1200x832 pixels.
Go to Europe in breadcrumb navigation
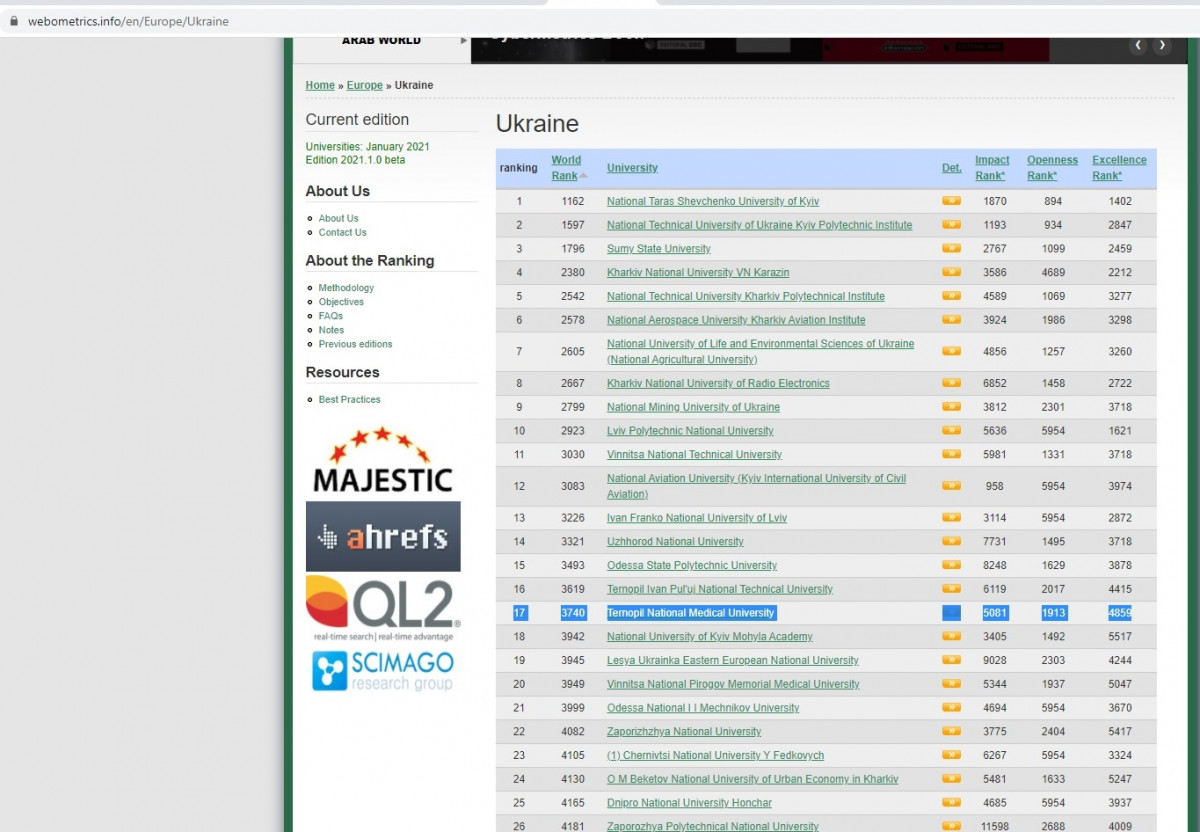(364, 86)
